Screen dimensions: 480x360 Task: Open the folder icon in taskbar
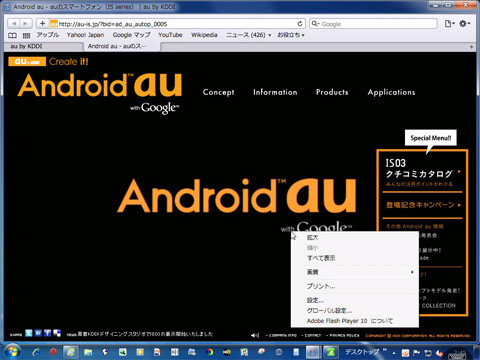point(88,352)
